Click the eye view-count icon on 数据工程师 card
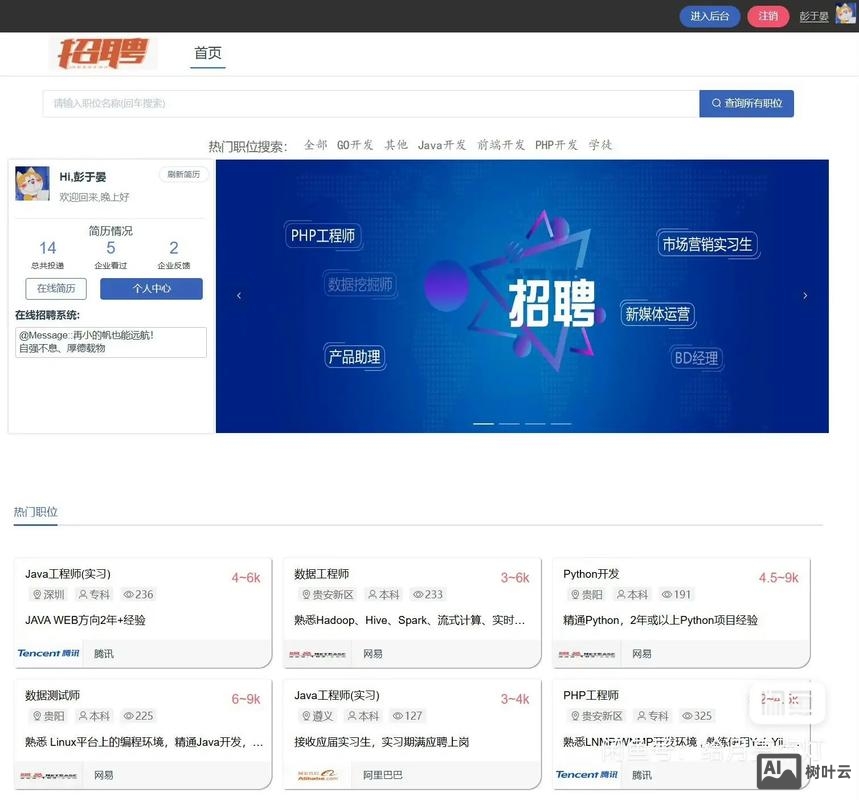This screenshot has width=859, height=800. [421, 592]
